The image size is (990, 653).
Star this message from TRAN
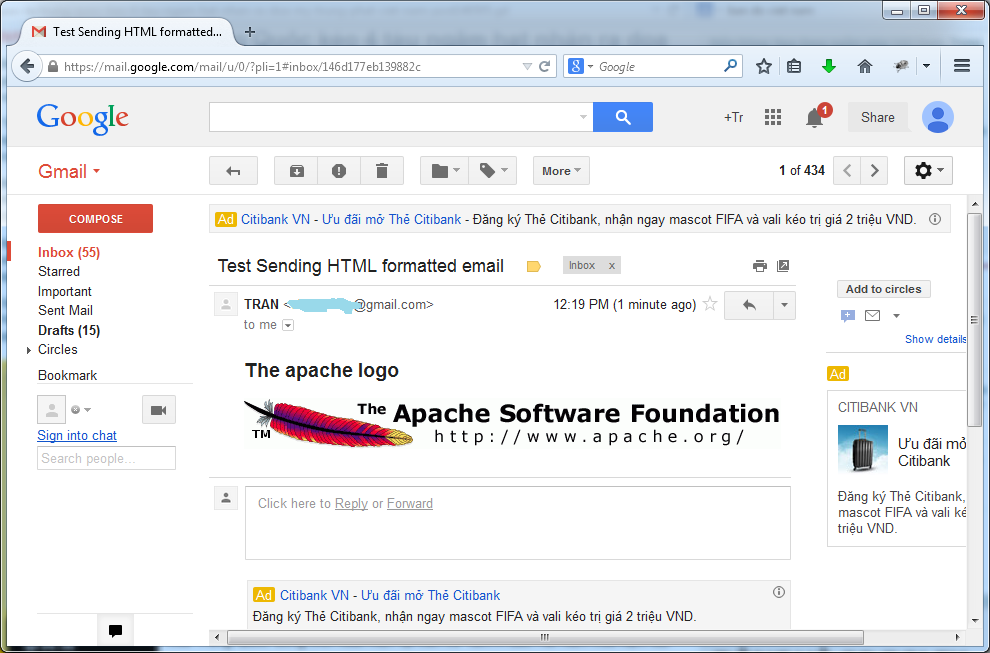coord(710,304)
